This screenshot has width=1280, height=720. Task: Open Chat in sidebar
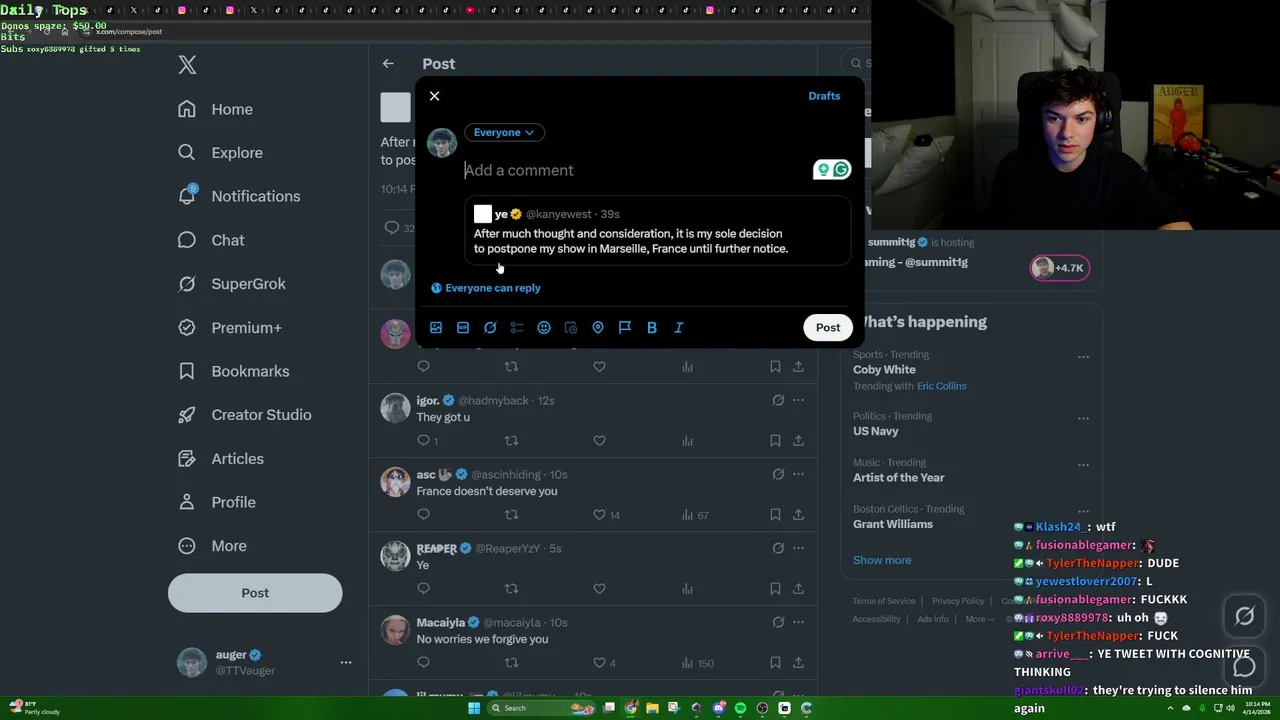tap(211, 240)
